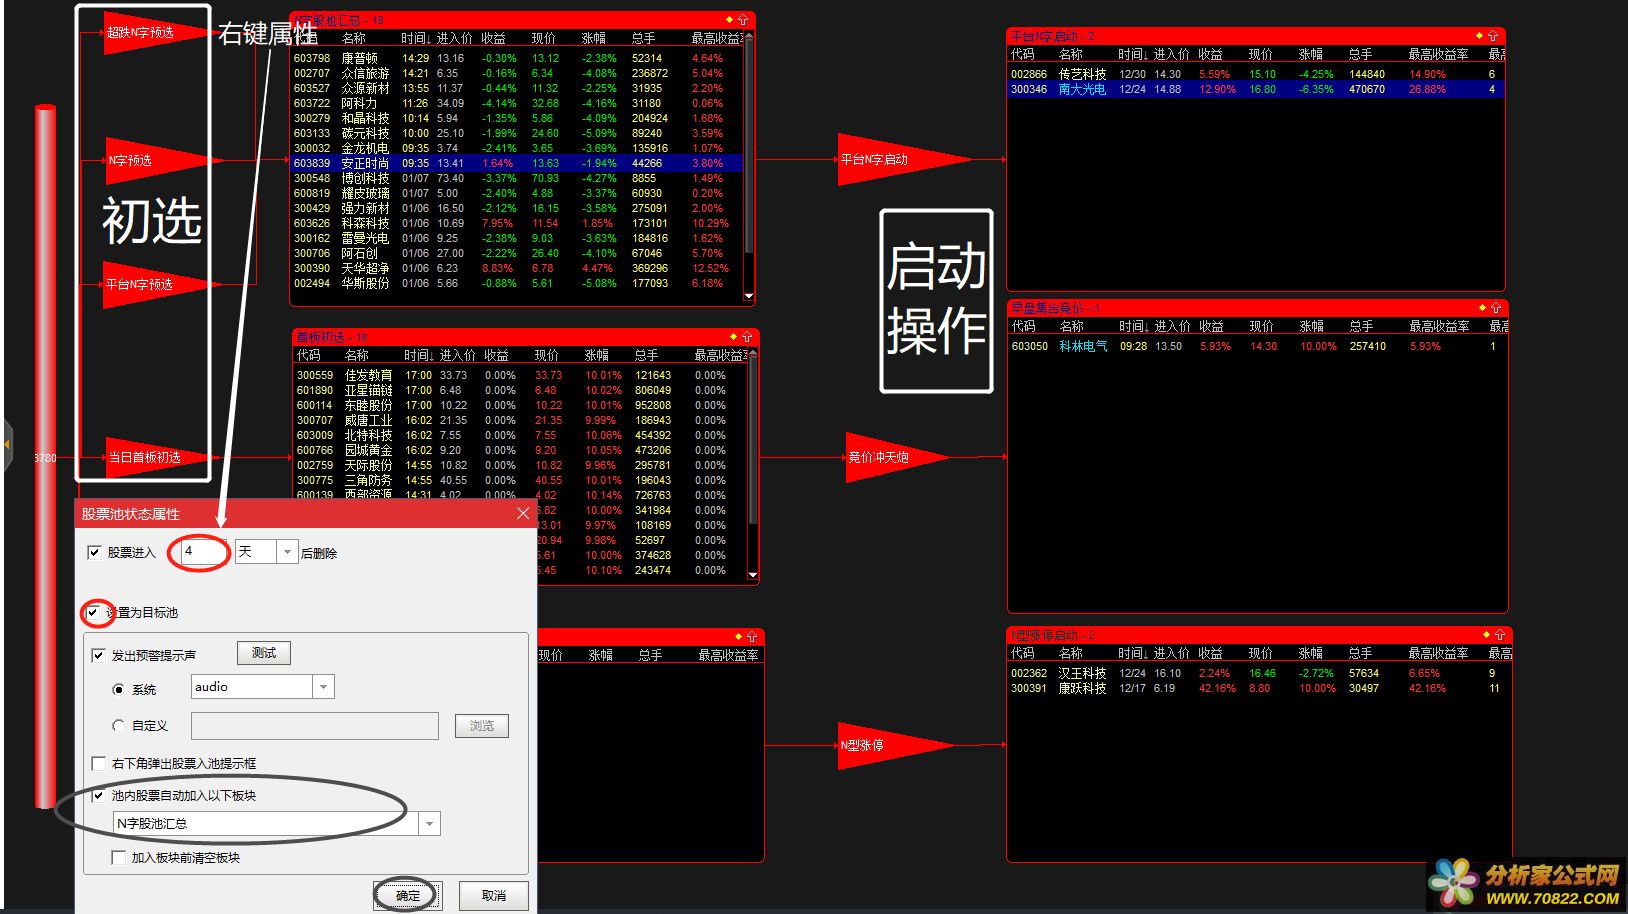Click yellow diamond icon on N字股池汇总 panel
This screenshot has height=914, width=1628.
point(730,20)
